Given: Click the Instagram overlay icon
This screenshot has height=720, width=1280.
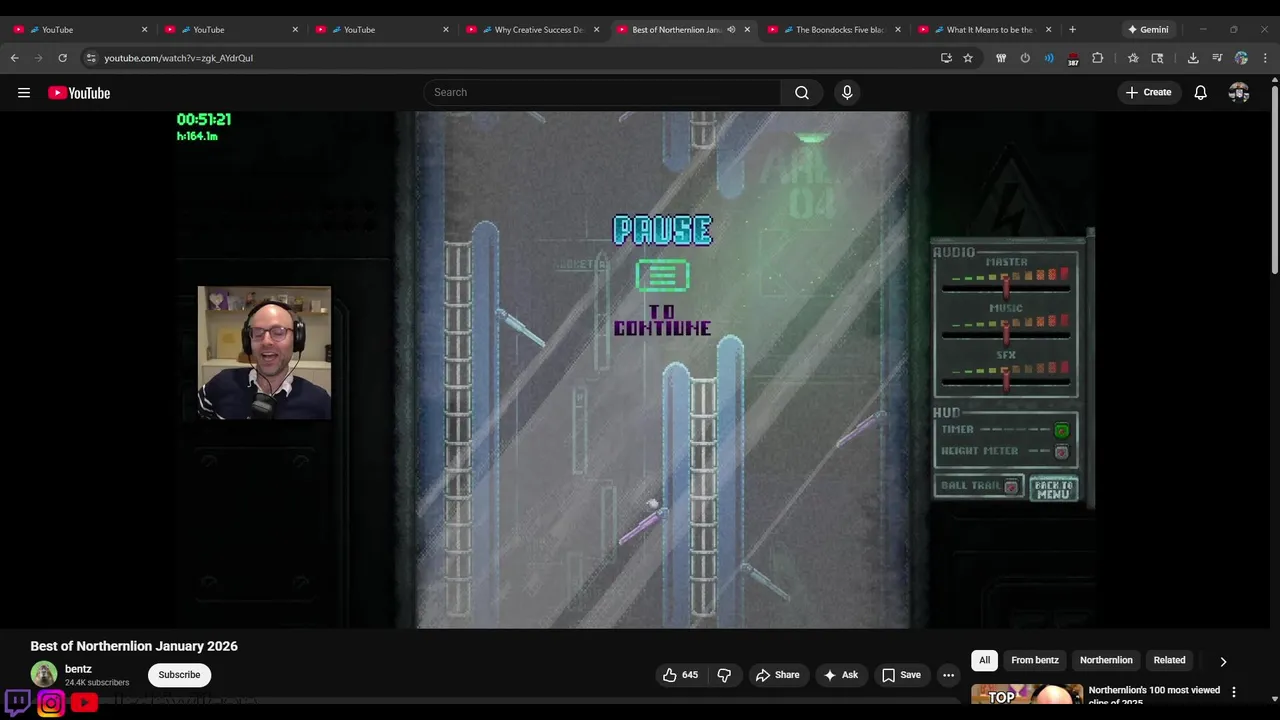Looking at the screenshot, I should tap(51, 703).
